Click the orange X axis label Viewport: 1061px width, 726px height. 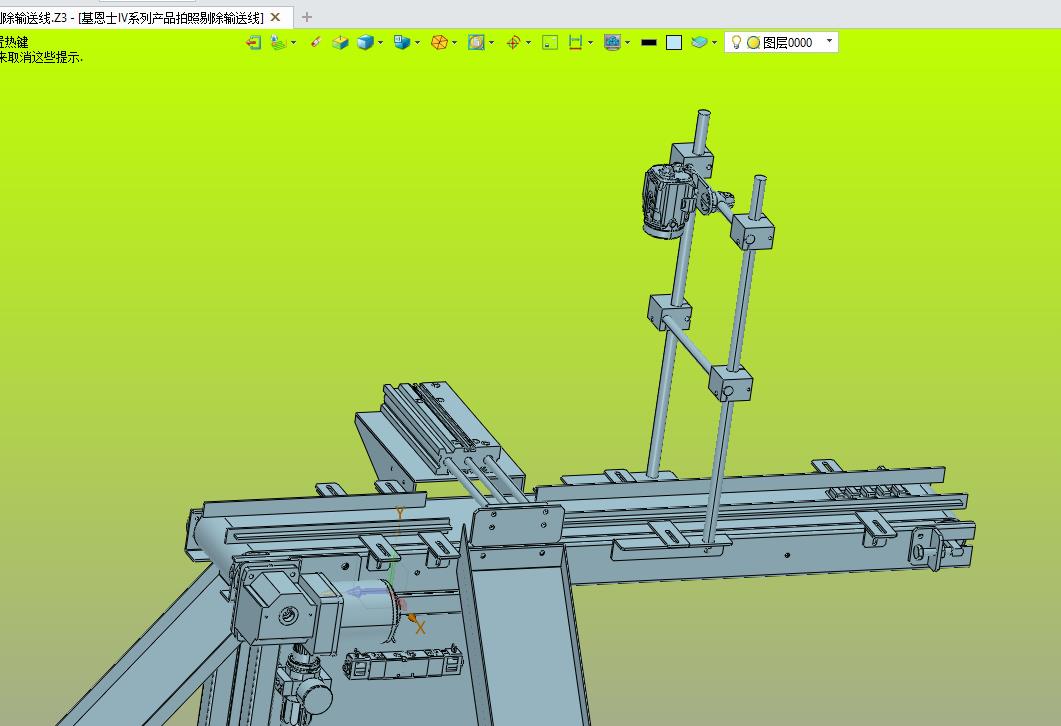(420, 627)
